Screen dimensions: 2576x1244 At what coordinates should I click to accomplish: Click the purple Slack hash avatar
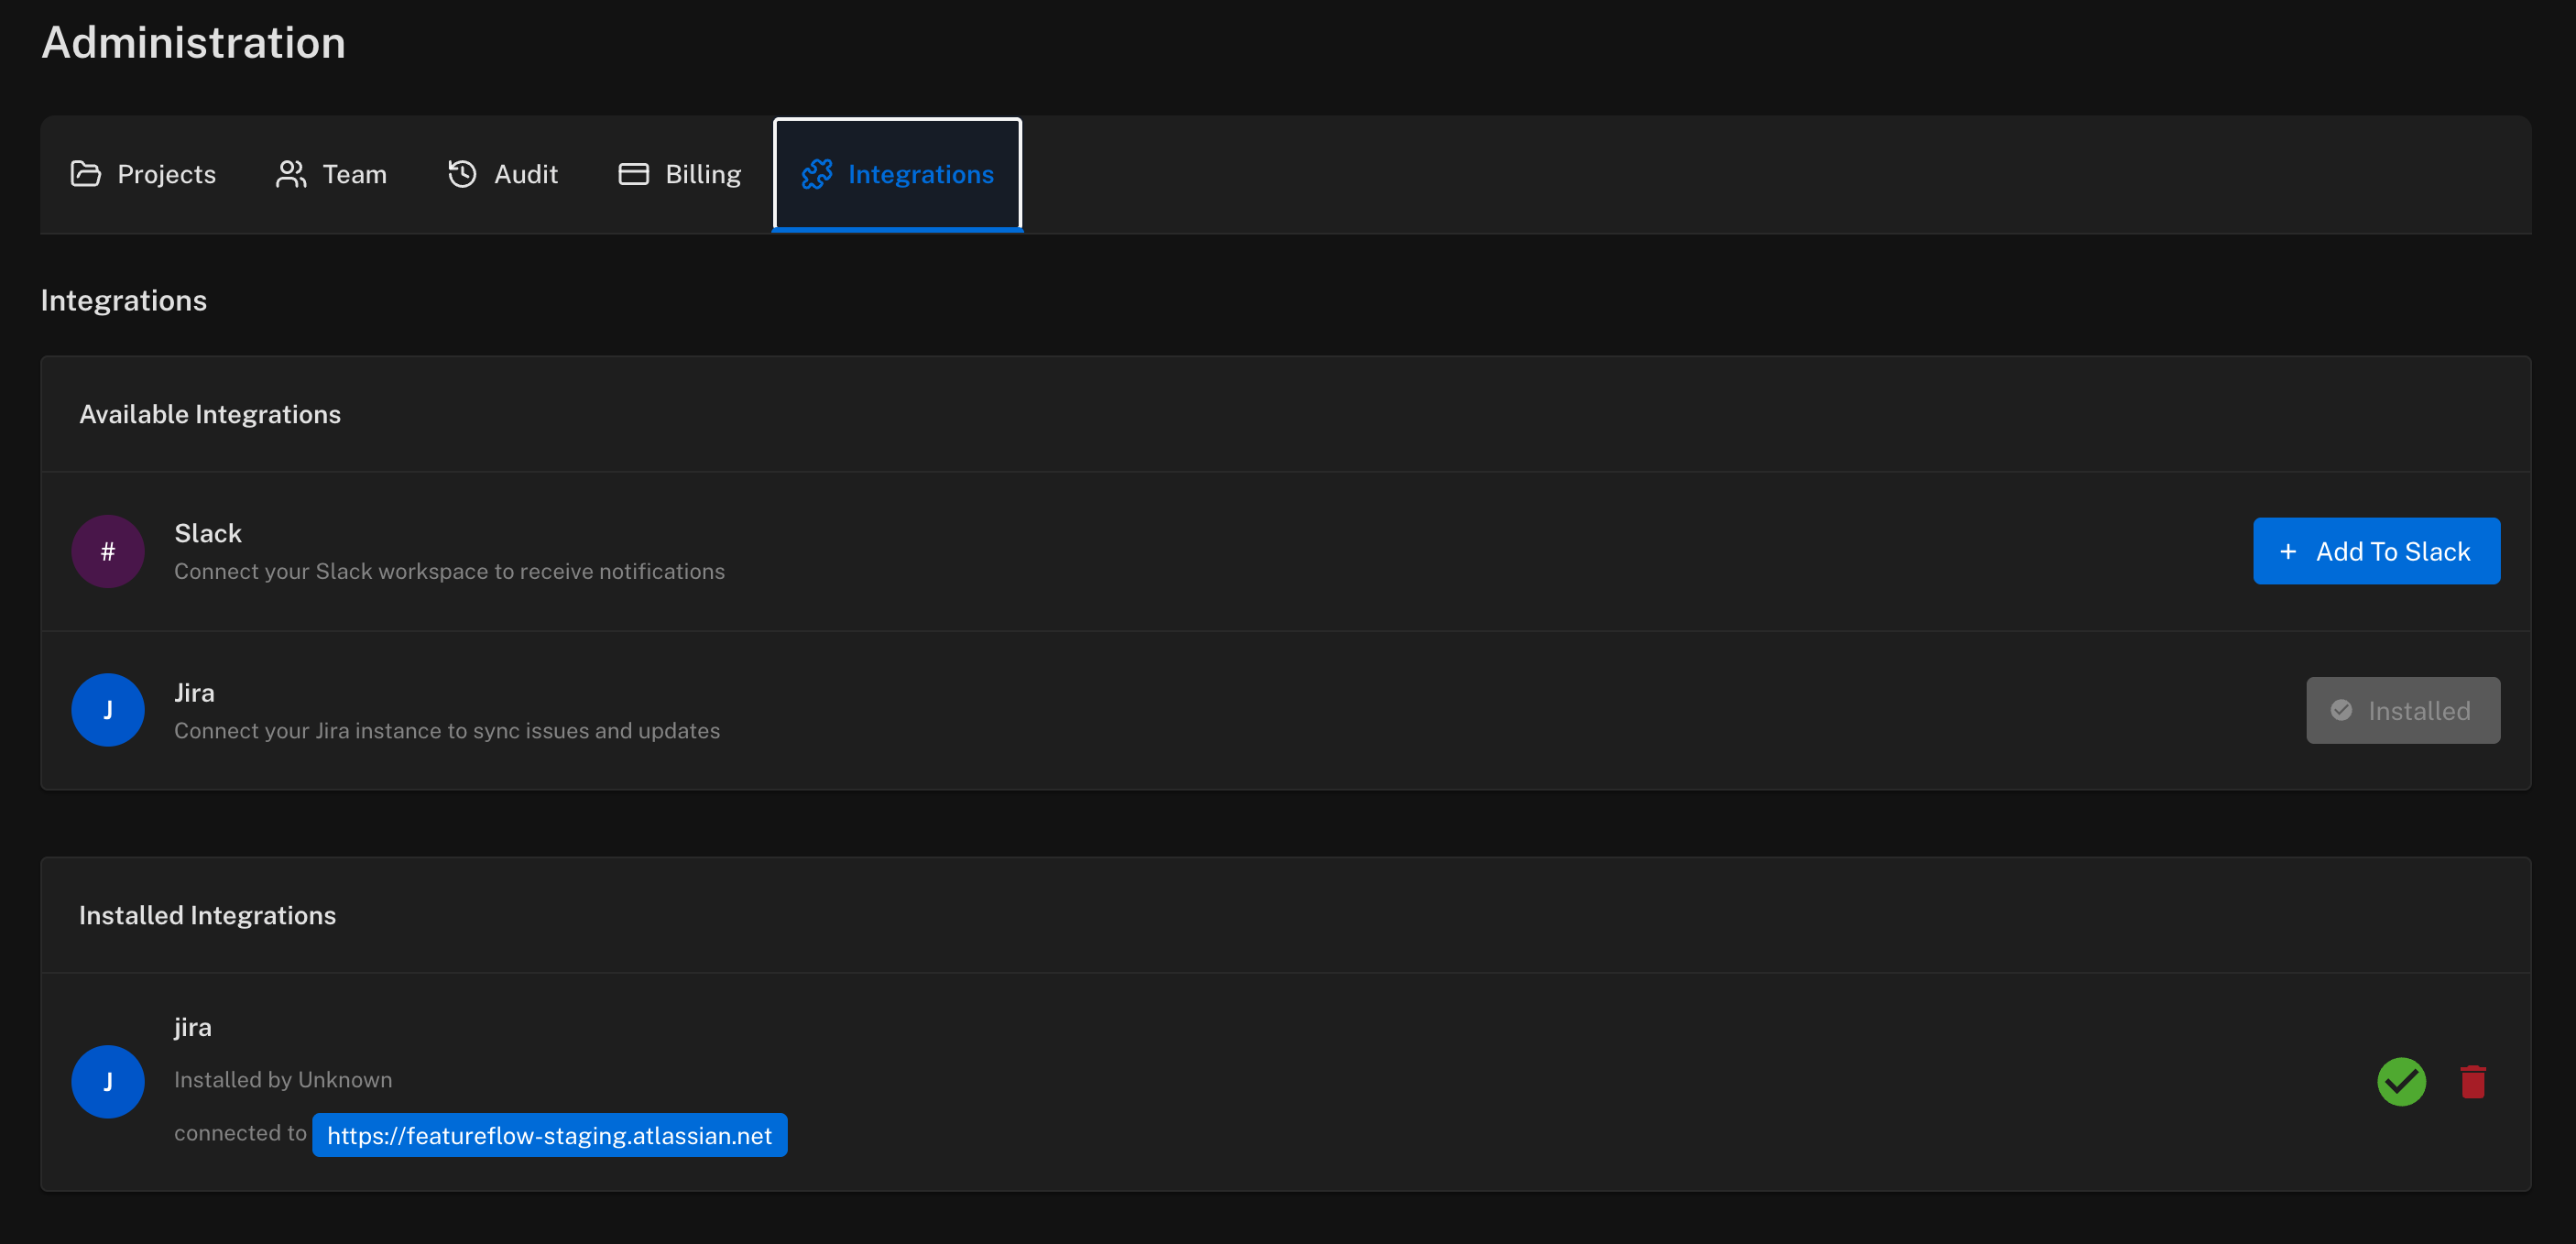[107, 551]
